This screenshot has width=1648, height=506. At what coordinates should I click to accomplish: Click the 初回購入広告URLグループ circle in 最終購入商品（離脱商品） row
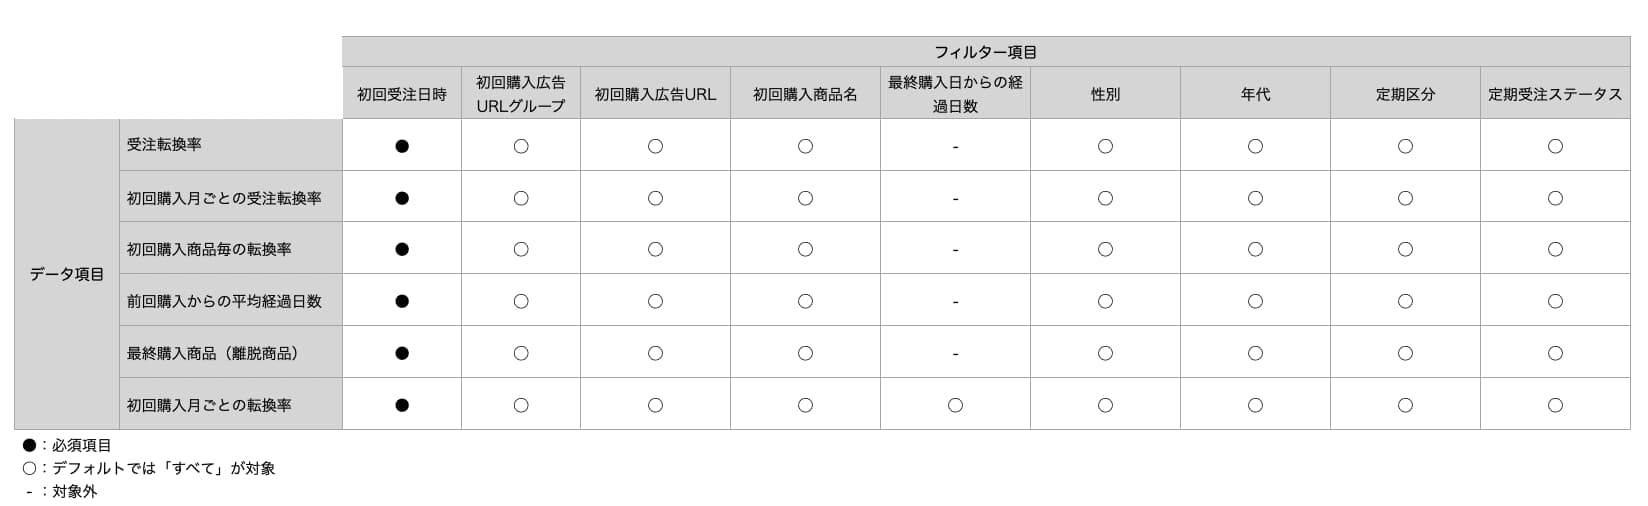(x=521, y=353)
